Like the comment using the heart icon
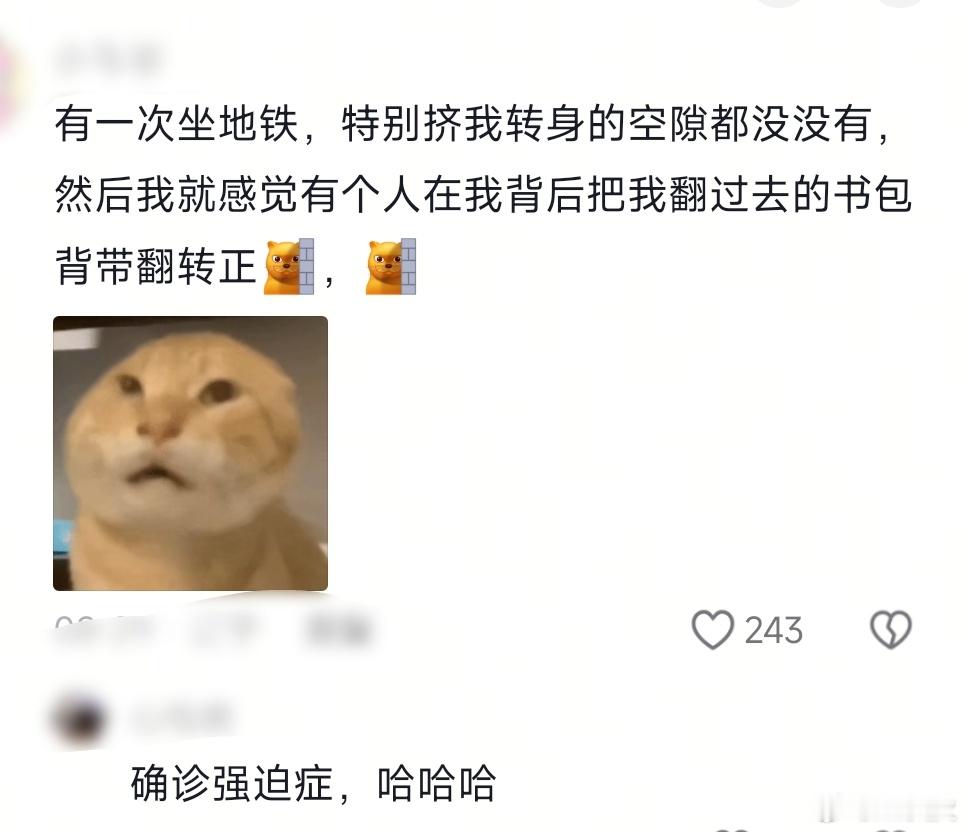 (x=712, y=629)
